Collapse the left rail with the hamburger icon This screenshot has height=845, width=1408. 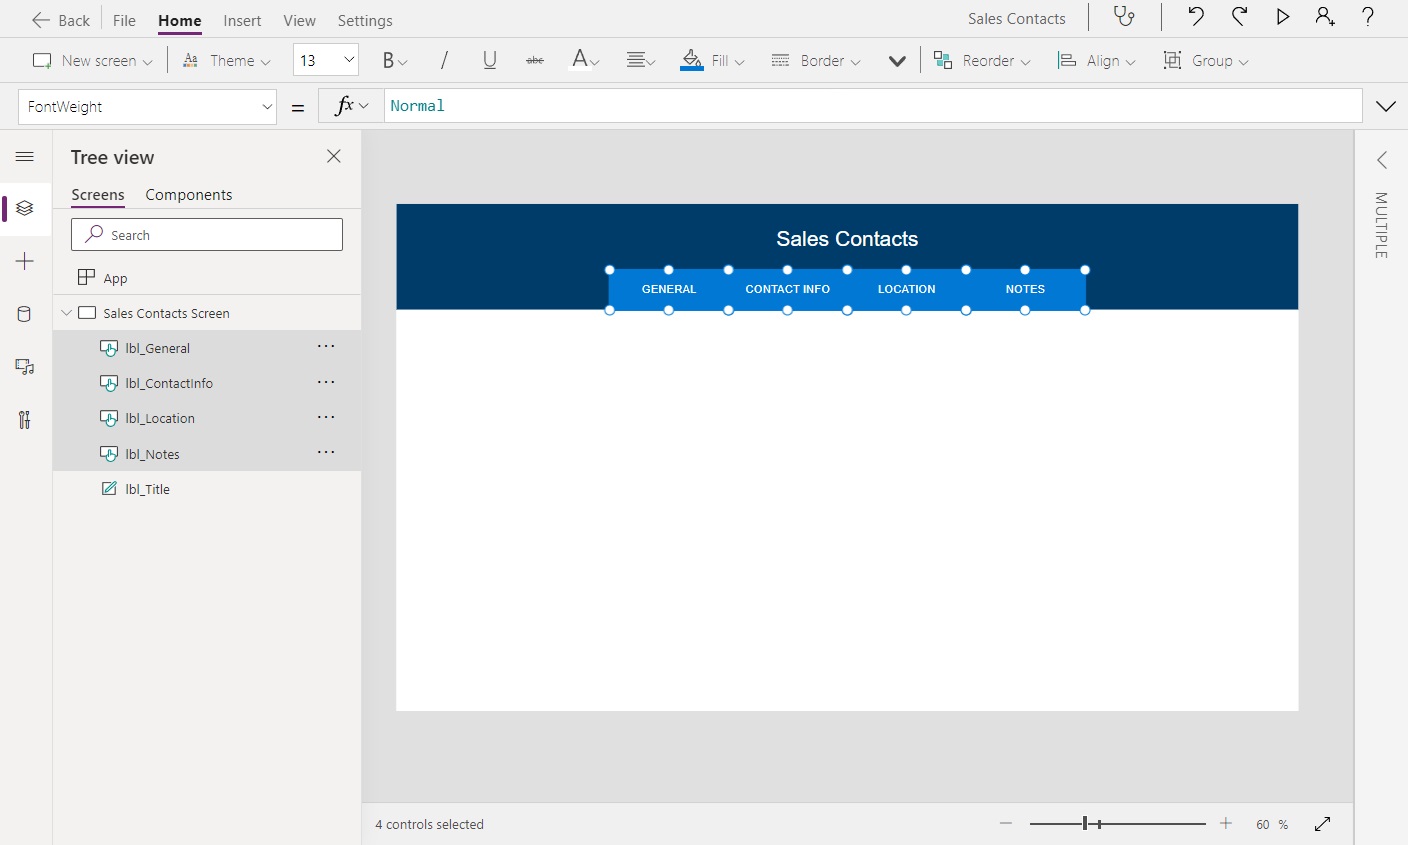[25, 156]
